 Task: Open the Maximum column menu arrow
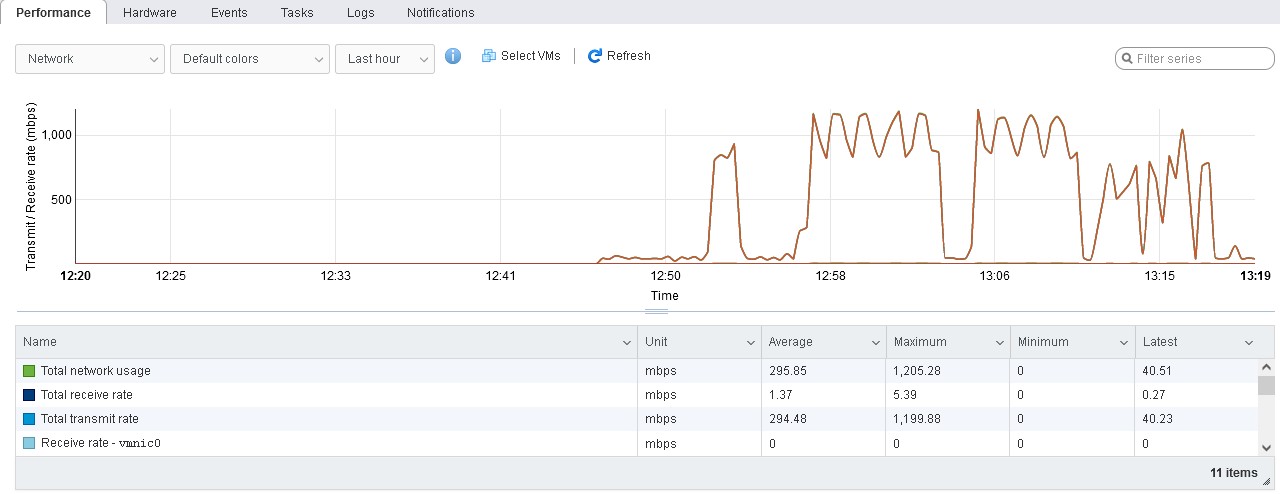[x=999, y=343]
